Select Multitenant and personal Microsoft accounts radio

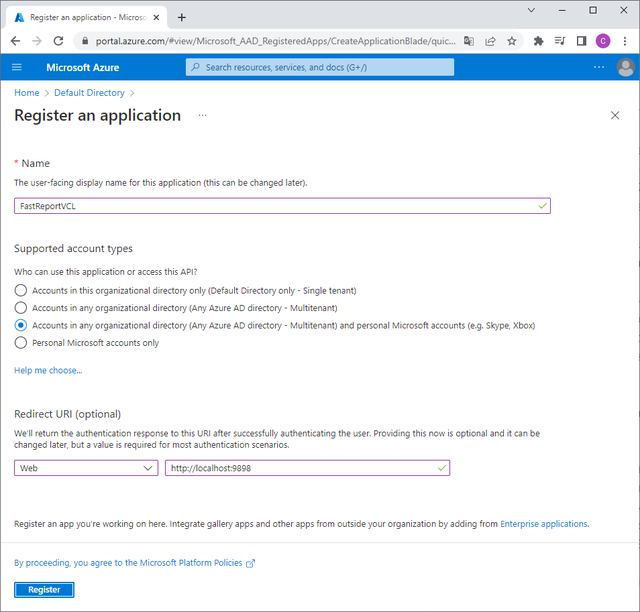pyautogui.click(x=21, y=325)
